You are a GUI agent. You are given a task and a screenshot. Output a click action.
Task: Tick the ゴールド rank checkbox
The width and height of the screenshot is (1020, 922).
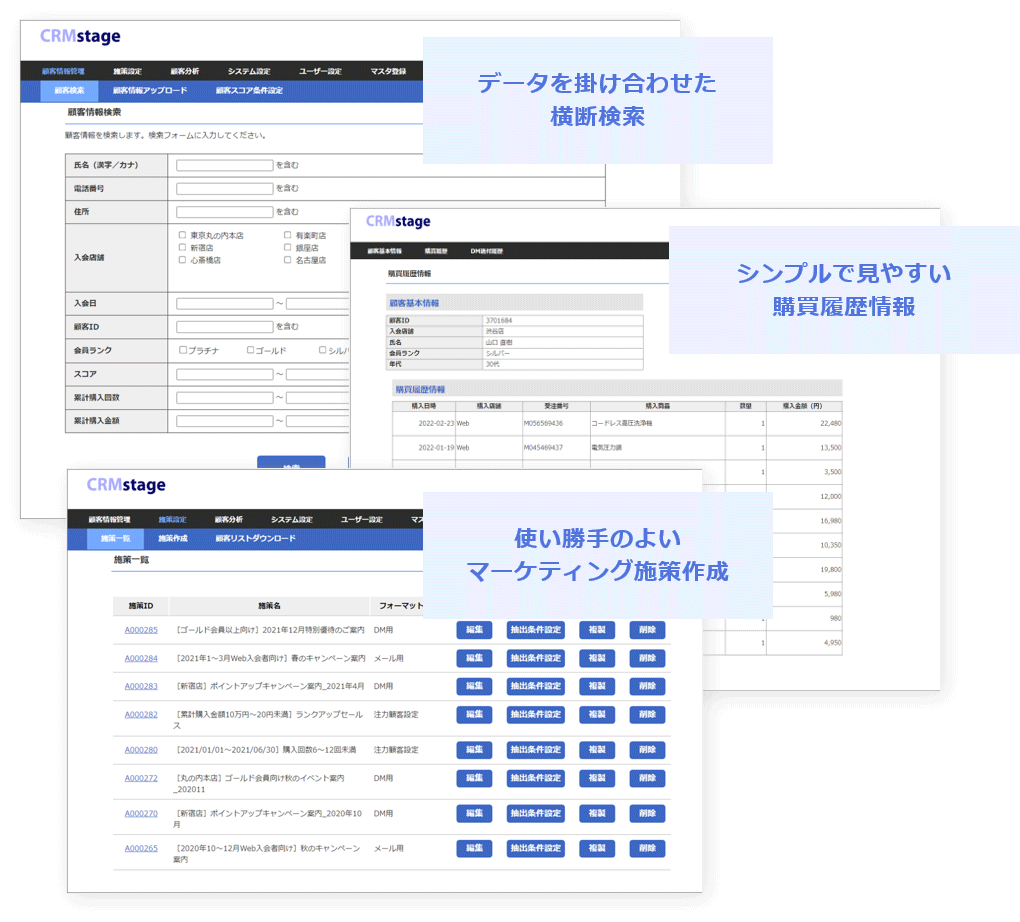tap(249, 350)
